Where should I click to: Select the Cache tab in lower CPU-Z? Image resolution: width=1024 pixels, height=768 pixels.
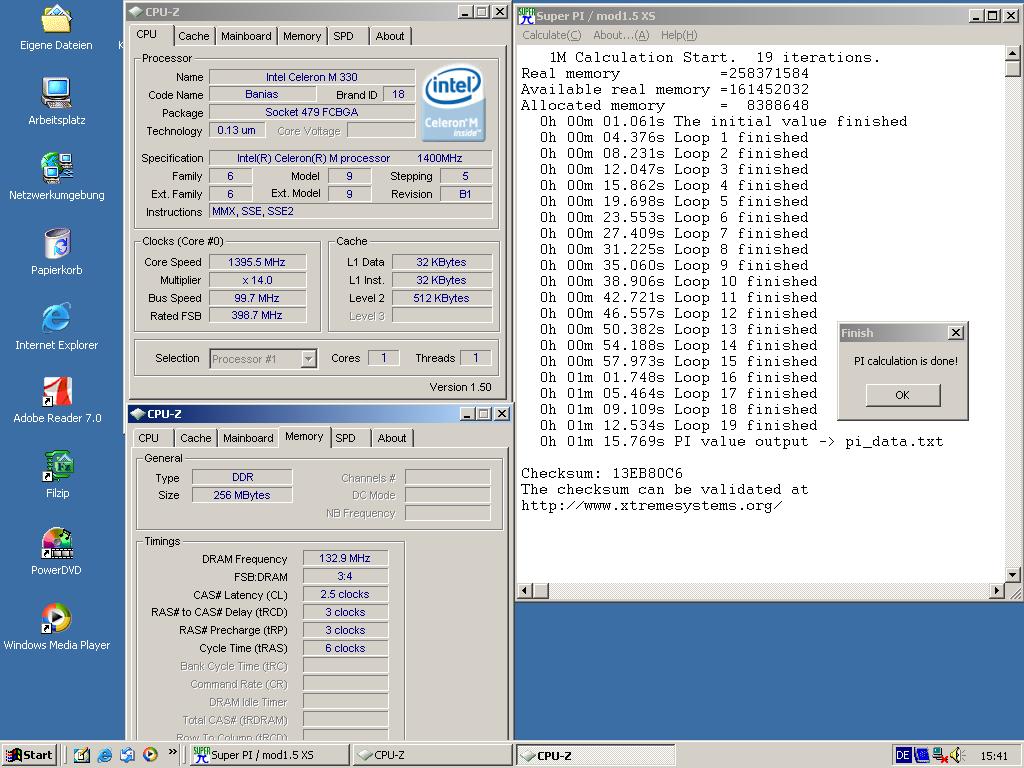196,438
